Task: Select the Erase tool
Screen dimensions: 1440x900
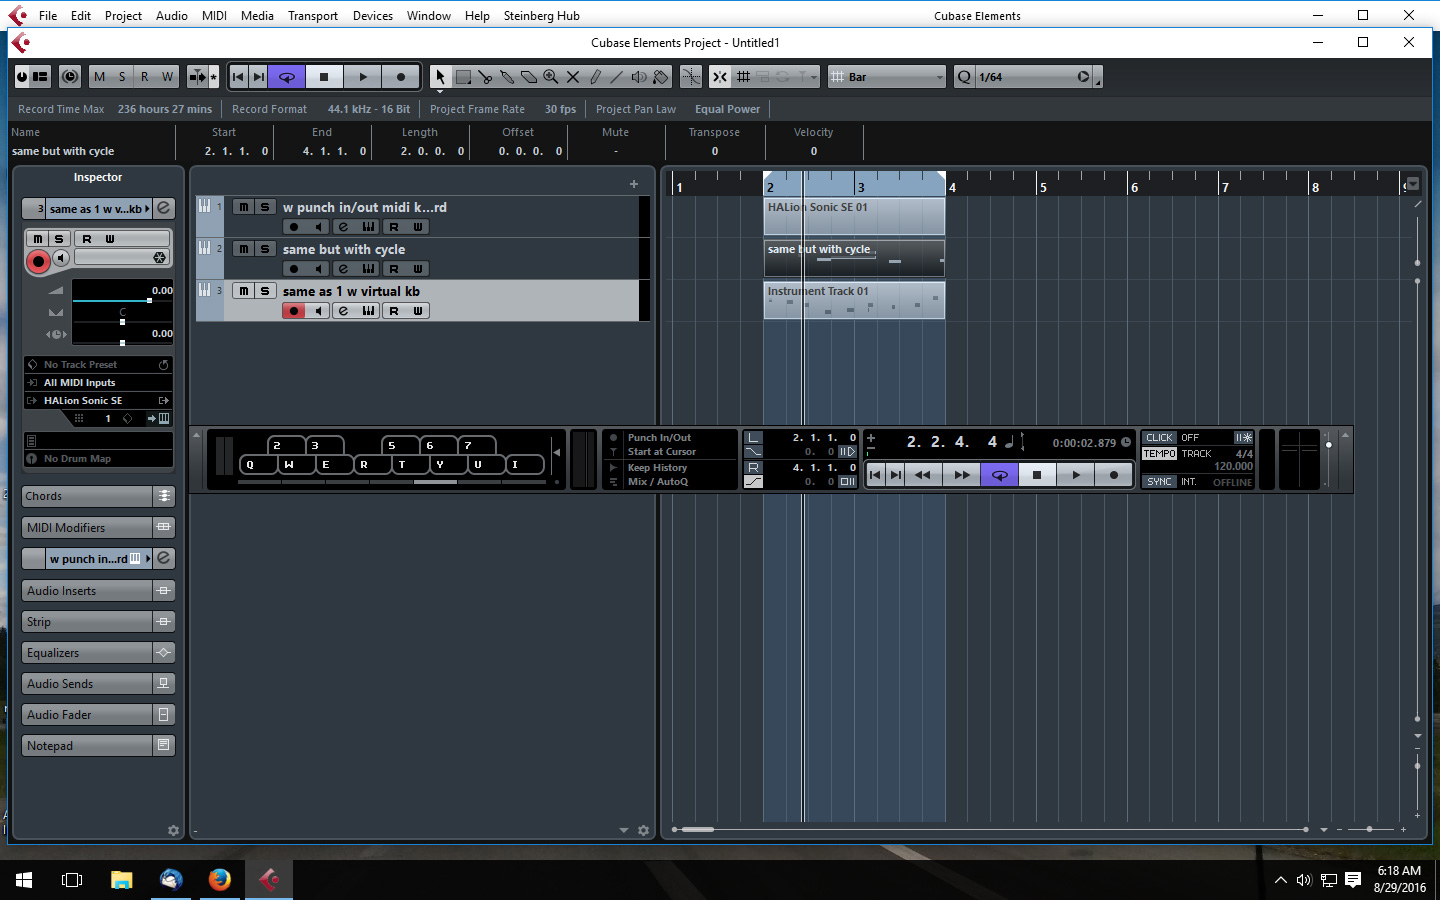Action: click(x=529, y=77)
